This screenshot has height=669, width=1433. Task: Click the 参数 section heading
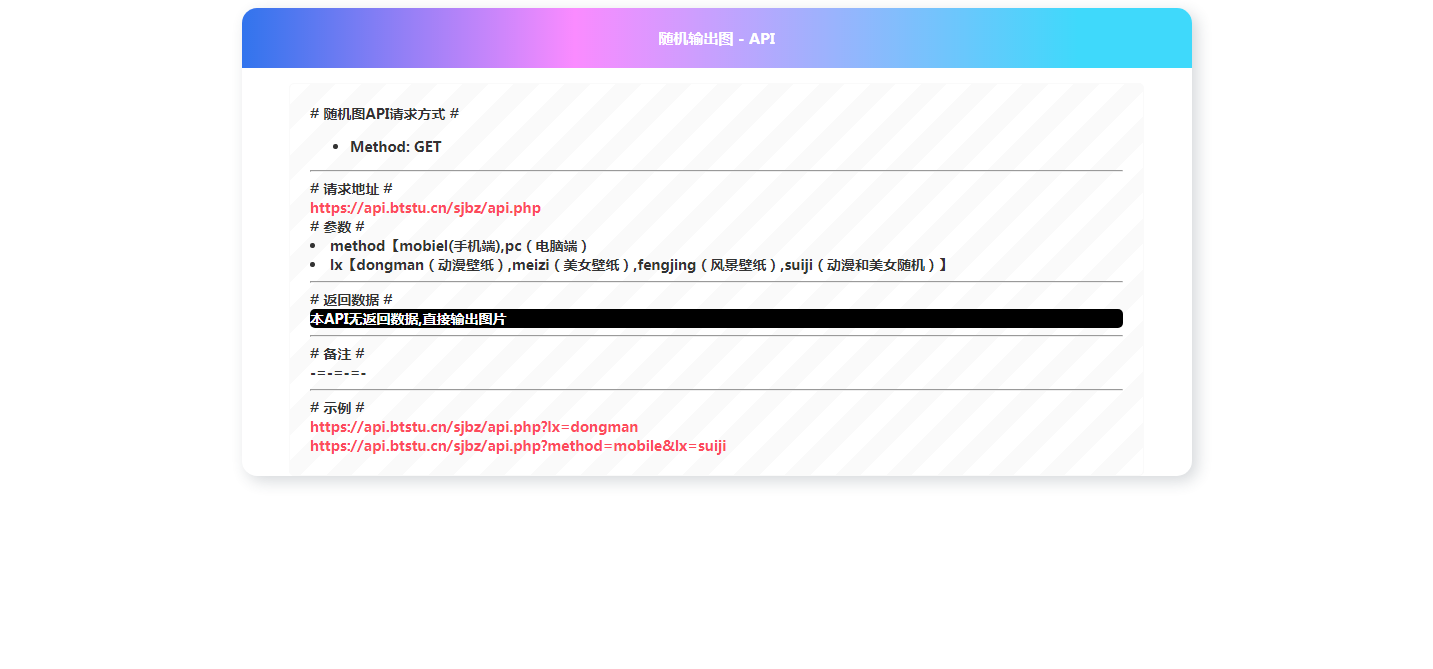(x=337, y=227)
